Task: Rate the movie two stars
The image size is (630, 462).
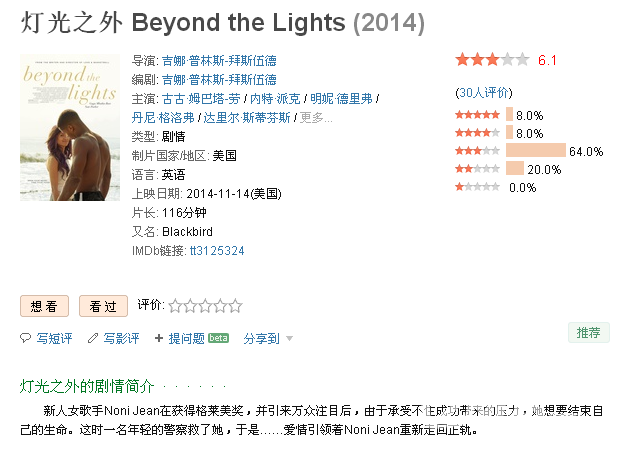Action: pyautogui.click(x=190, y=306)
